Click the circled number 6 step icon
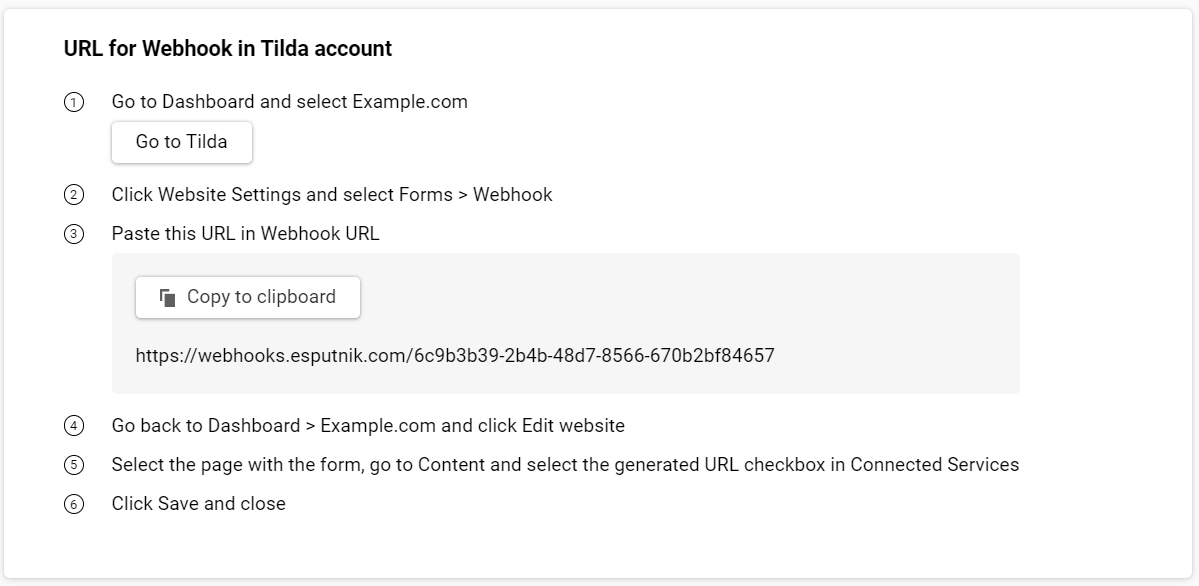Screen dimensions: 1199x586 pos(73,504)
